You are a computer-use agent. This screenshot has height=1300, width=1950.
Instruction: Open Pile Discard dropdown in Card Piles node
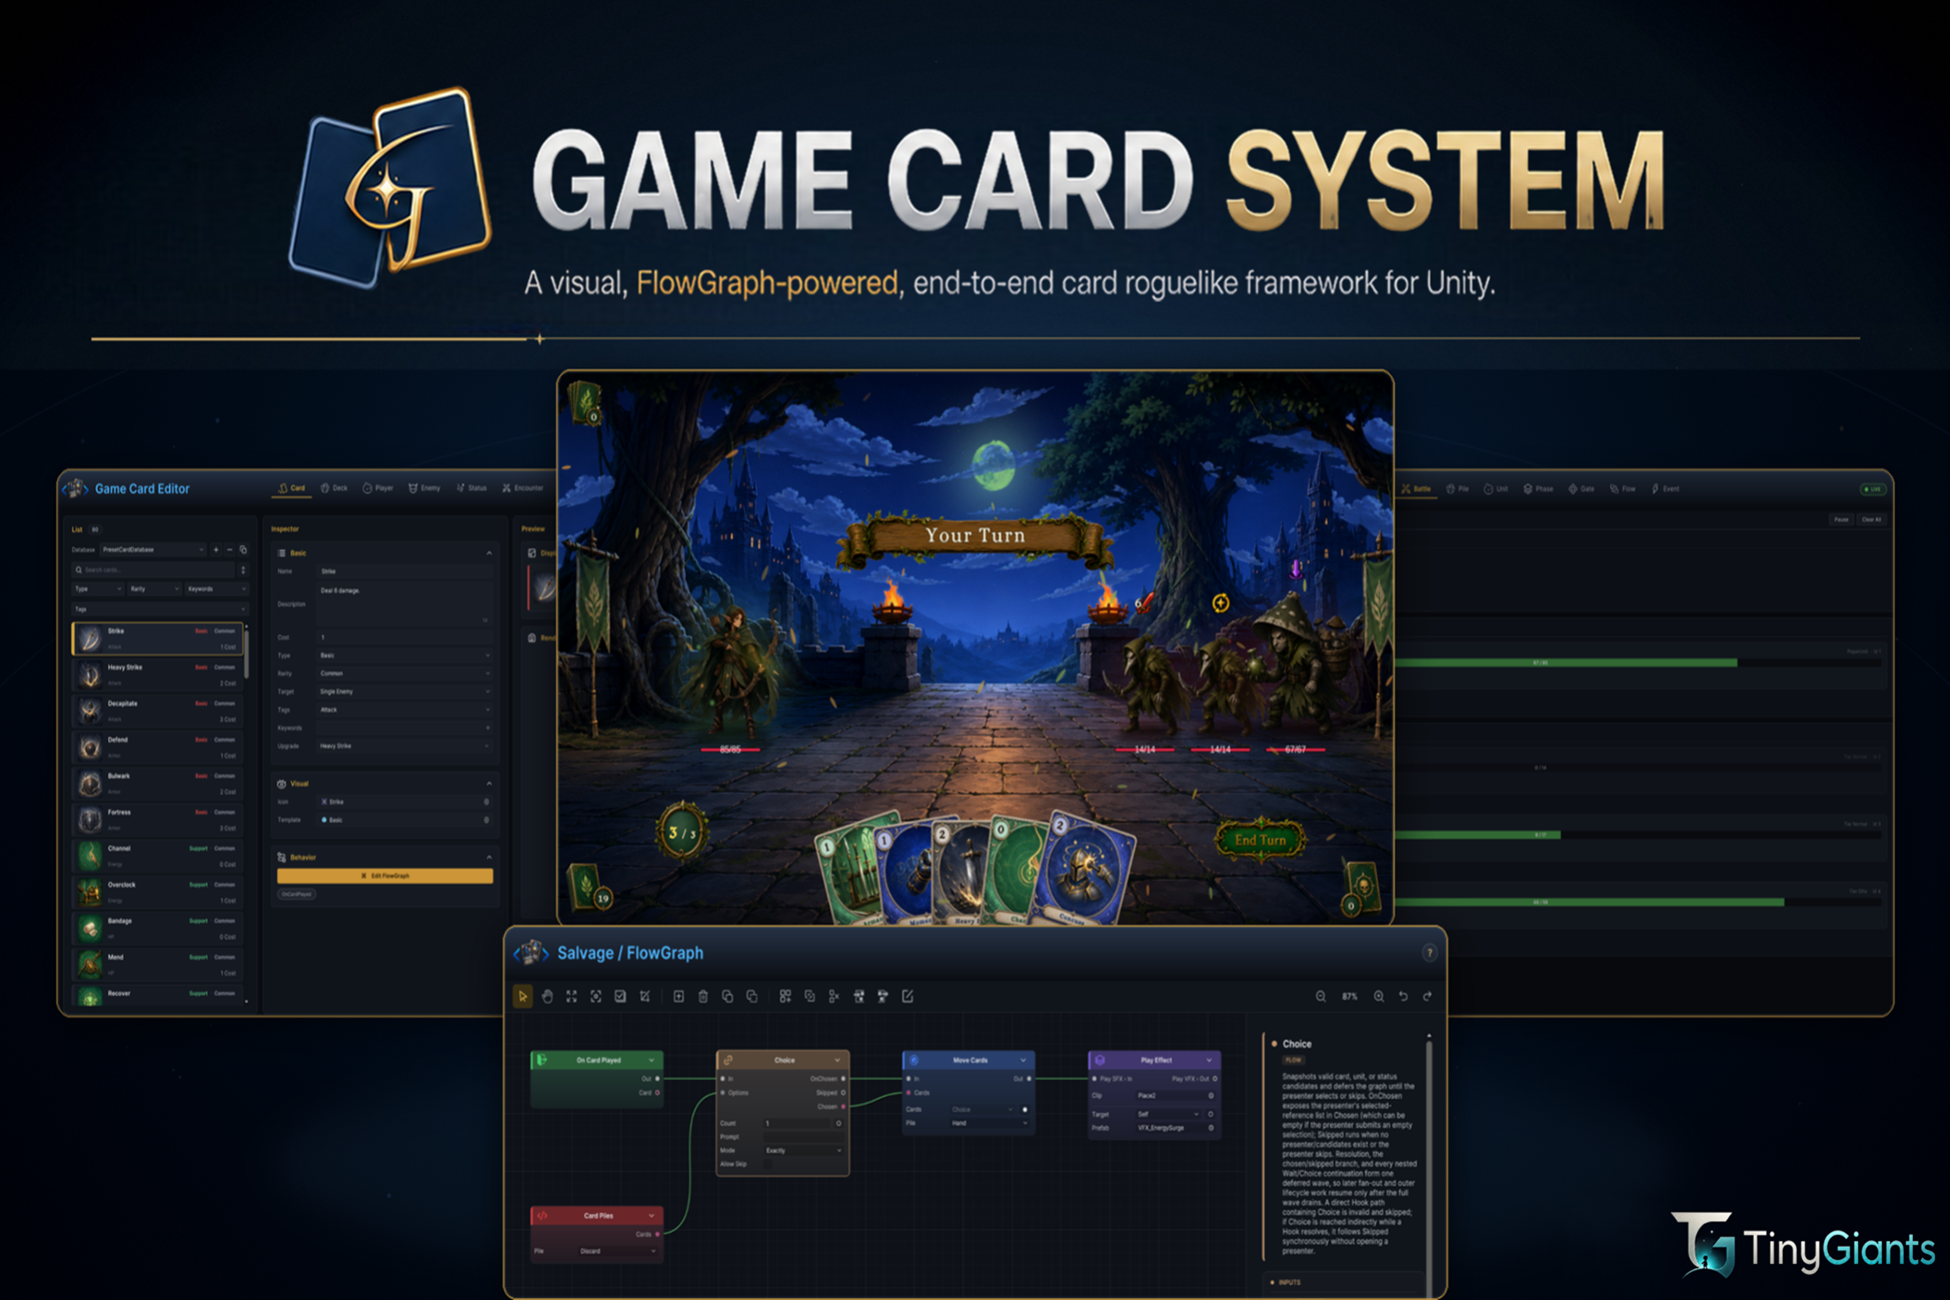[618, 1251]
